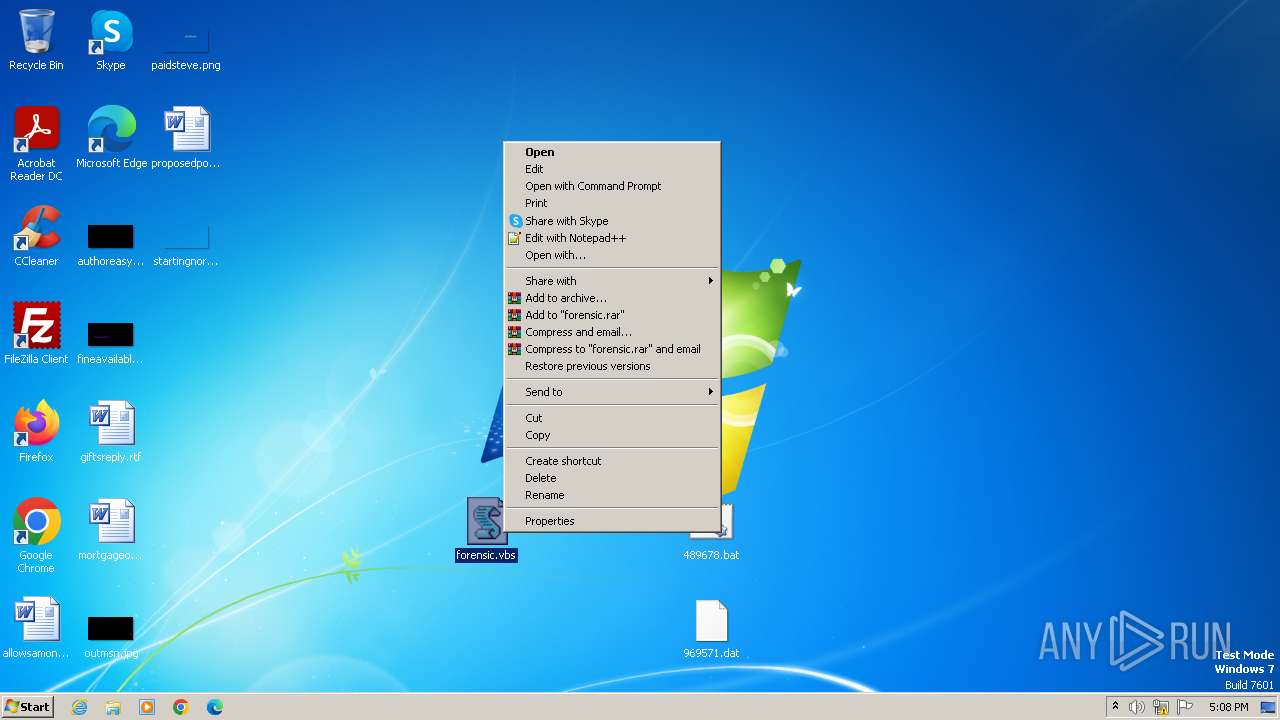The image size is (1280, 720).
Task: Choose Add to "forensic.rar"
Action: (611, 315)
